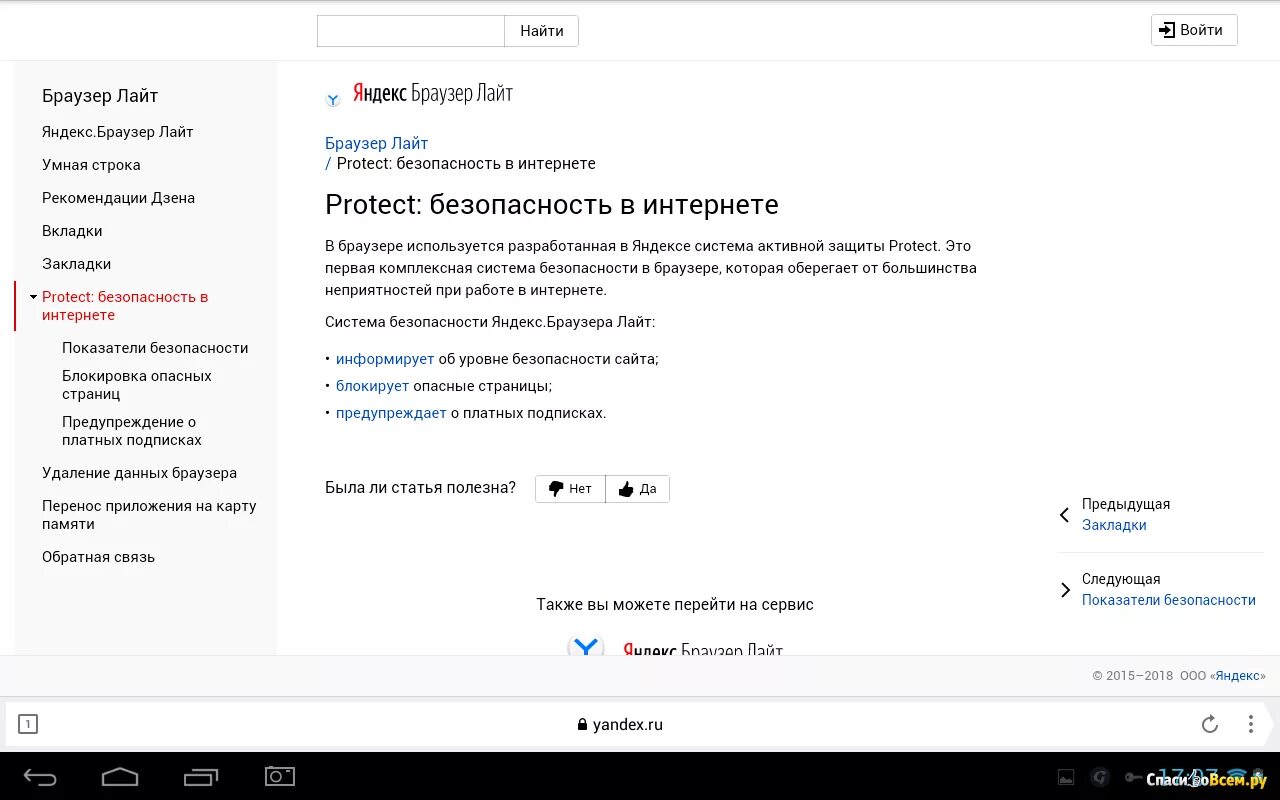The width and height of the screenshot is (1280, 800).
Task: Click the 'Была ли статья полезна?' text
Action: tap(421, 488)
